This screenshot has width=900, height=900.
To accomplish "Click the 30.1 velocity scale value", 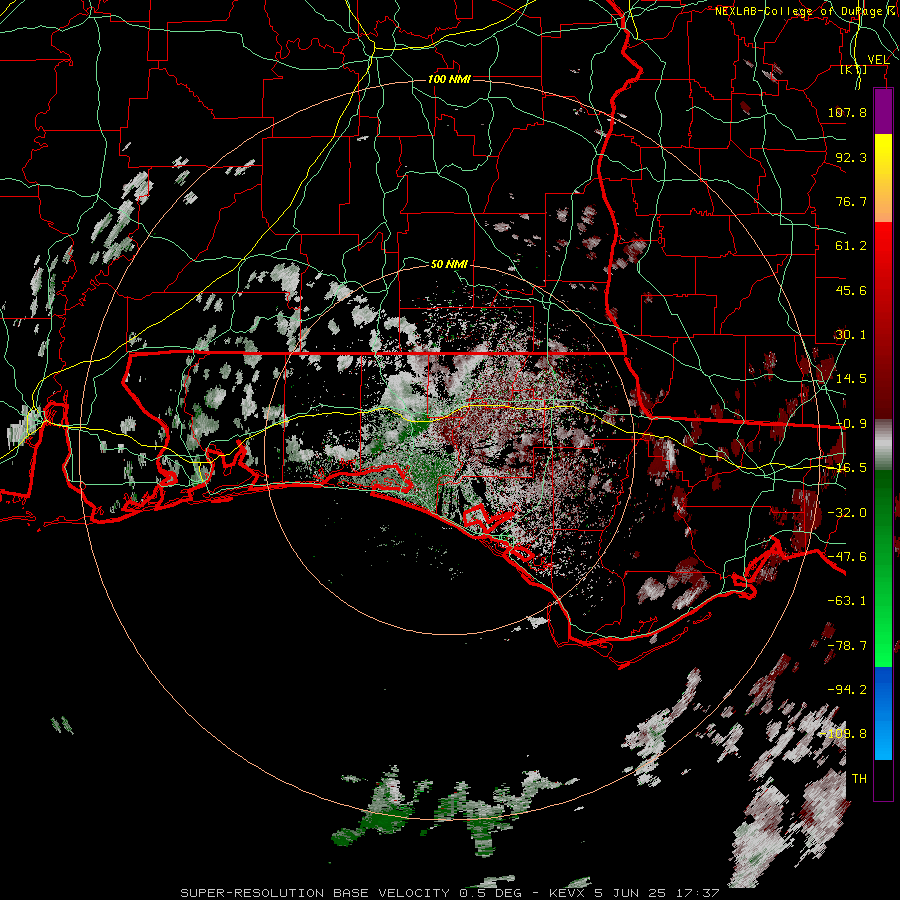I will tap(851, 335).
